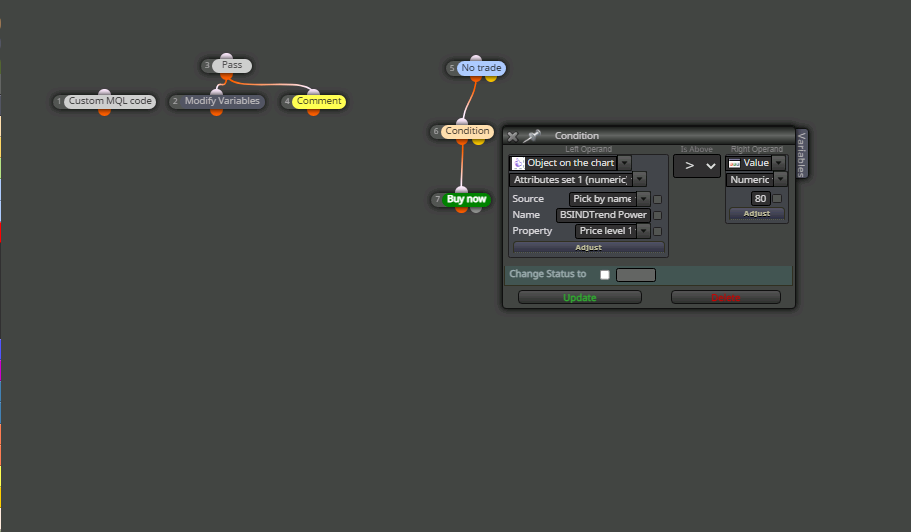Click Adjust under Right Operand
The width and height of the screenshot is (911, 532).
pyautogui.click(x=756, y=214)
